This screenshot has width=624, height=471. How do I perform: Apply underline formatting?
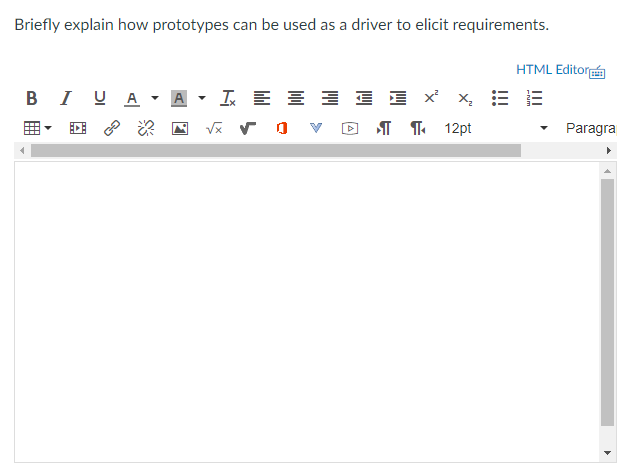[99, 98]
